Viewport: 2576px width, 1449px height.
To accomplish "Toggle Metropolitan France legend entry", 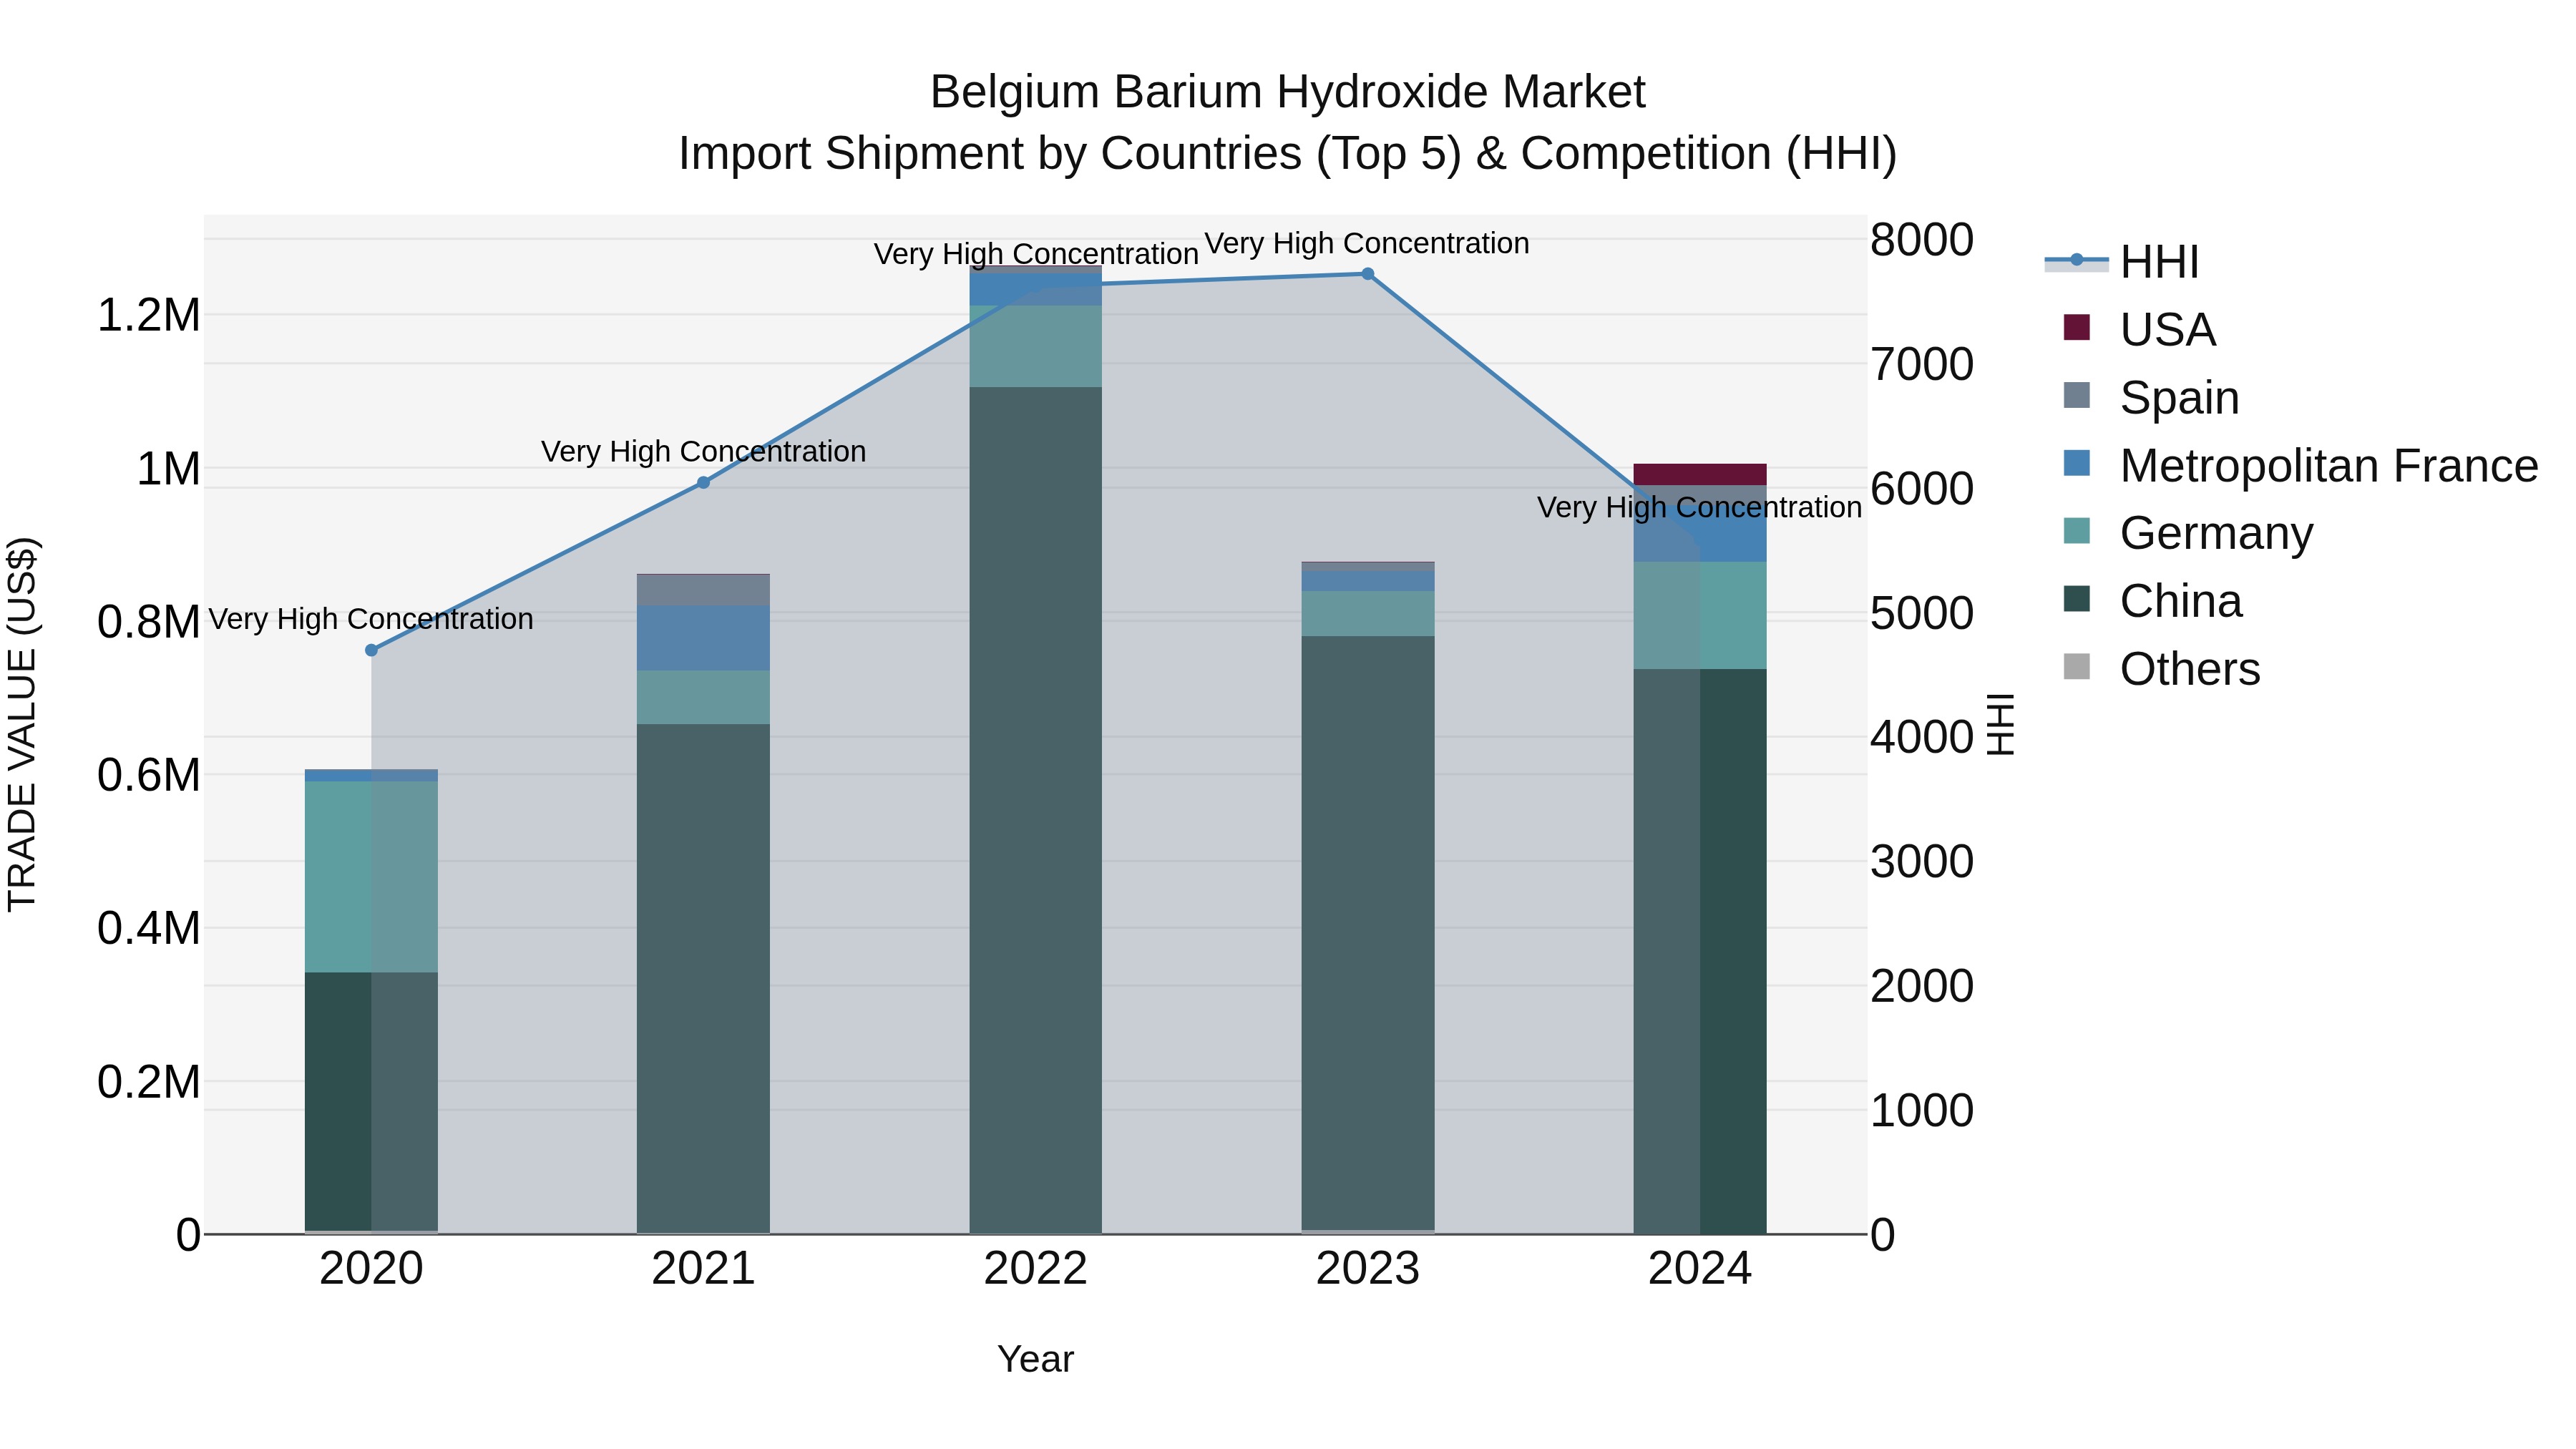I will 2300,465.
